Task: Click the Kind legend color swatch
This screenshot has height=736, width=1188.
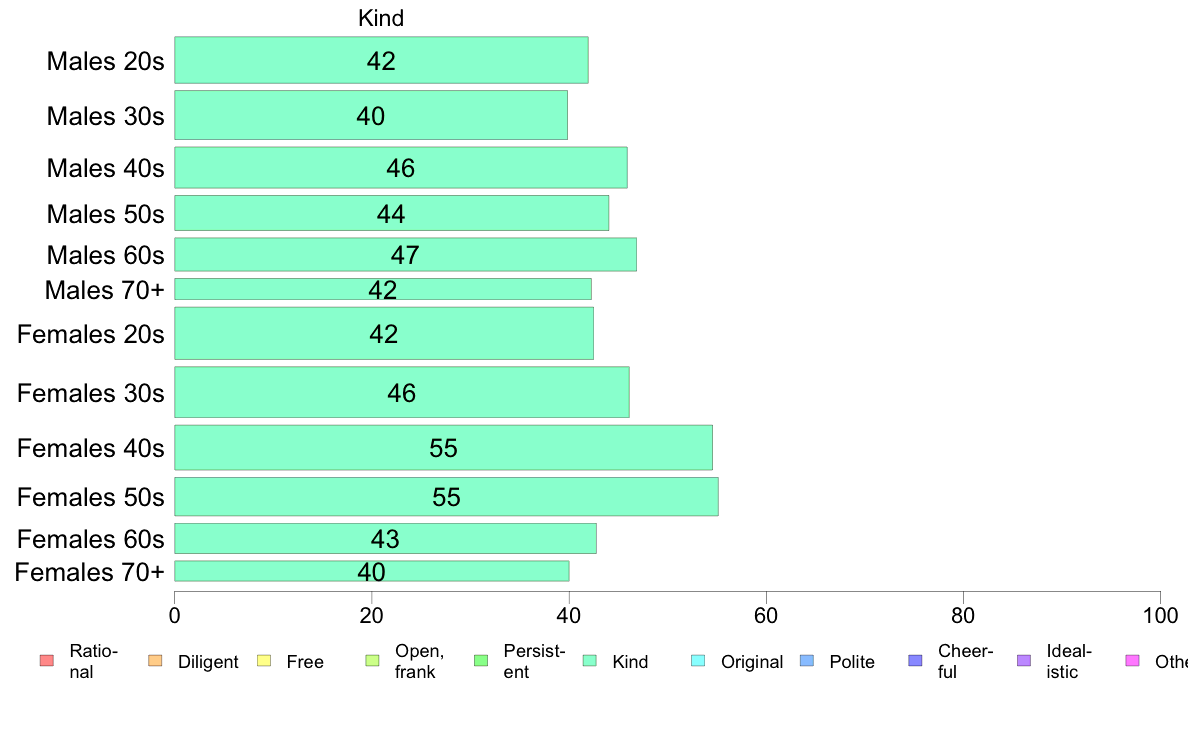Action: click(x=589, y=661)
